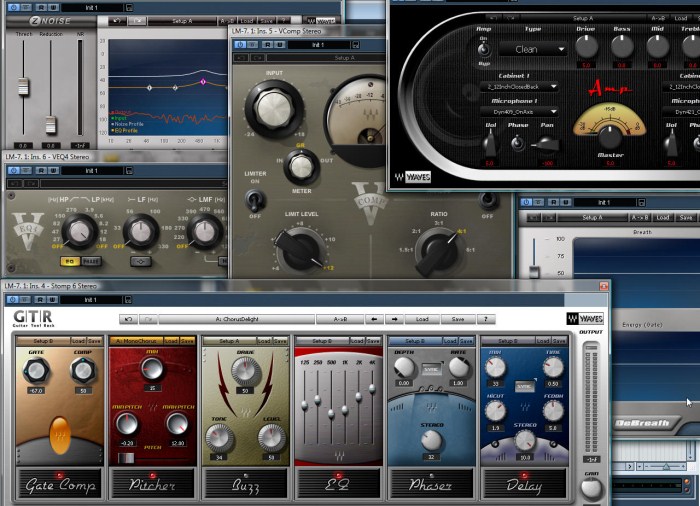Open the Microphone 1 selection dropdown
Image resolution: width=700 pixels, height=506 pixels.
[519, 112]
